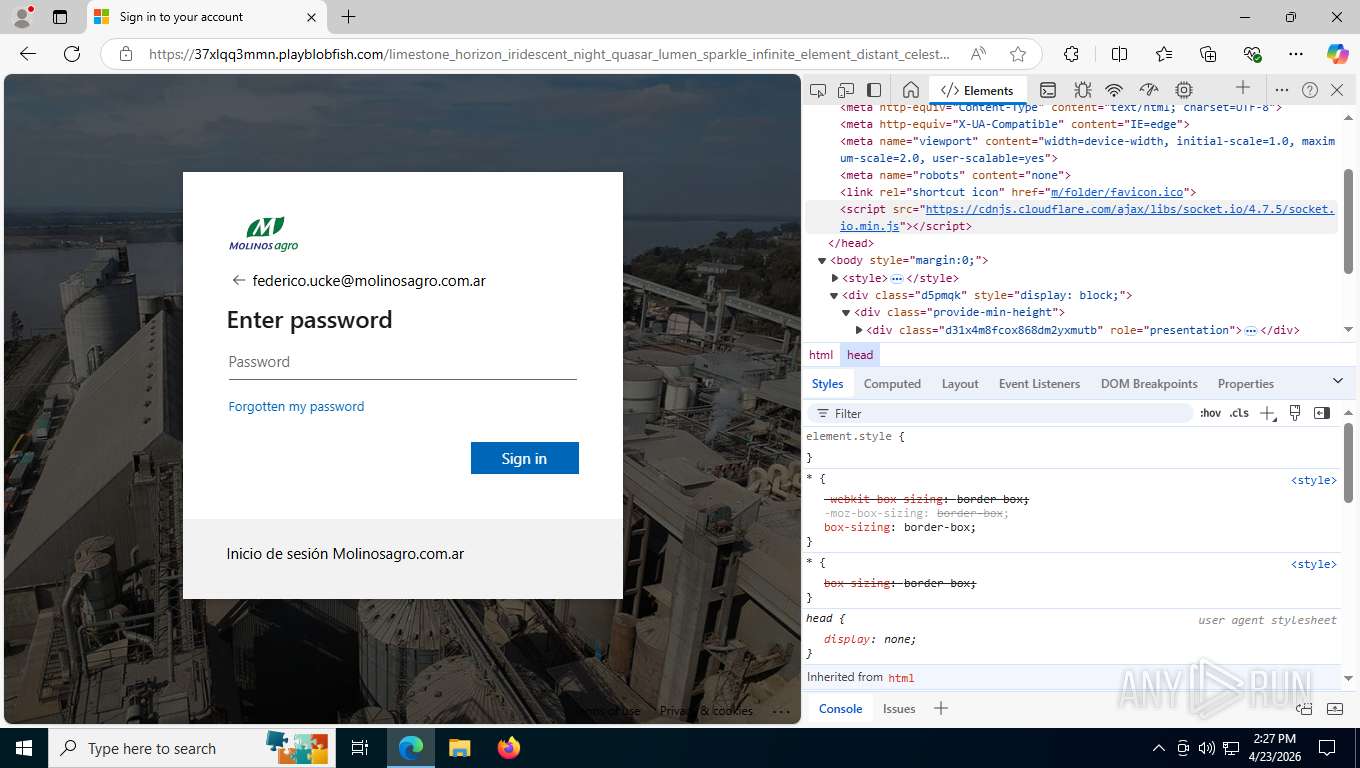
Task: Go back with arrow beside email address
Action: [238, 280]
